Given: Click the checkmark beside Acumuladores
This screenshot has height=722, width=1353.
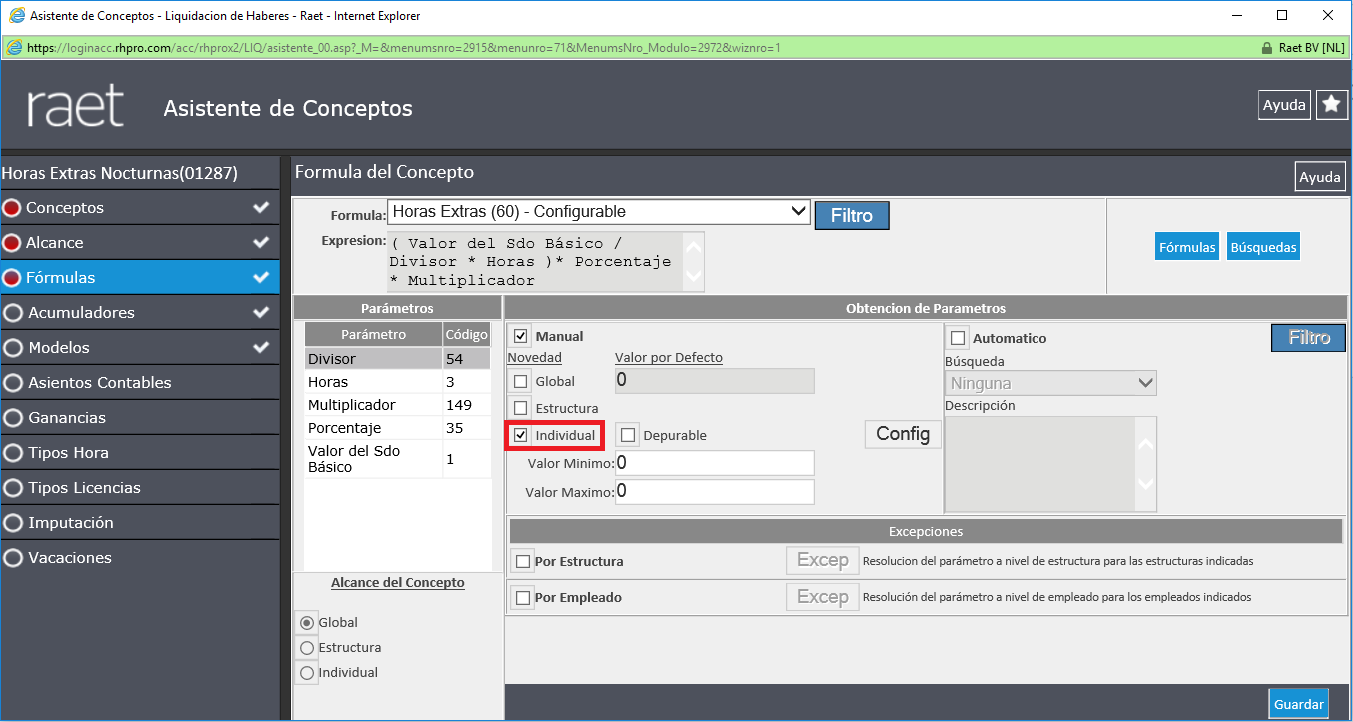Looking at the screenshot, I should point(261,313).
